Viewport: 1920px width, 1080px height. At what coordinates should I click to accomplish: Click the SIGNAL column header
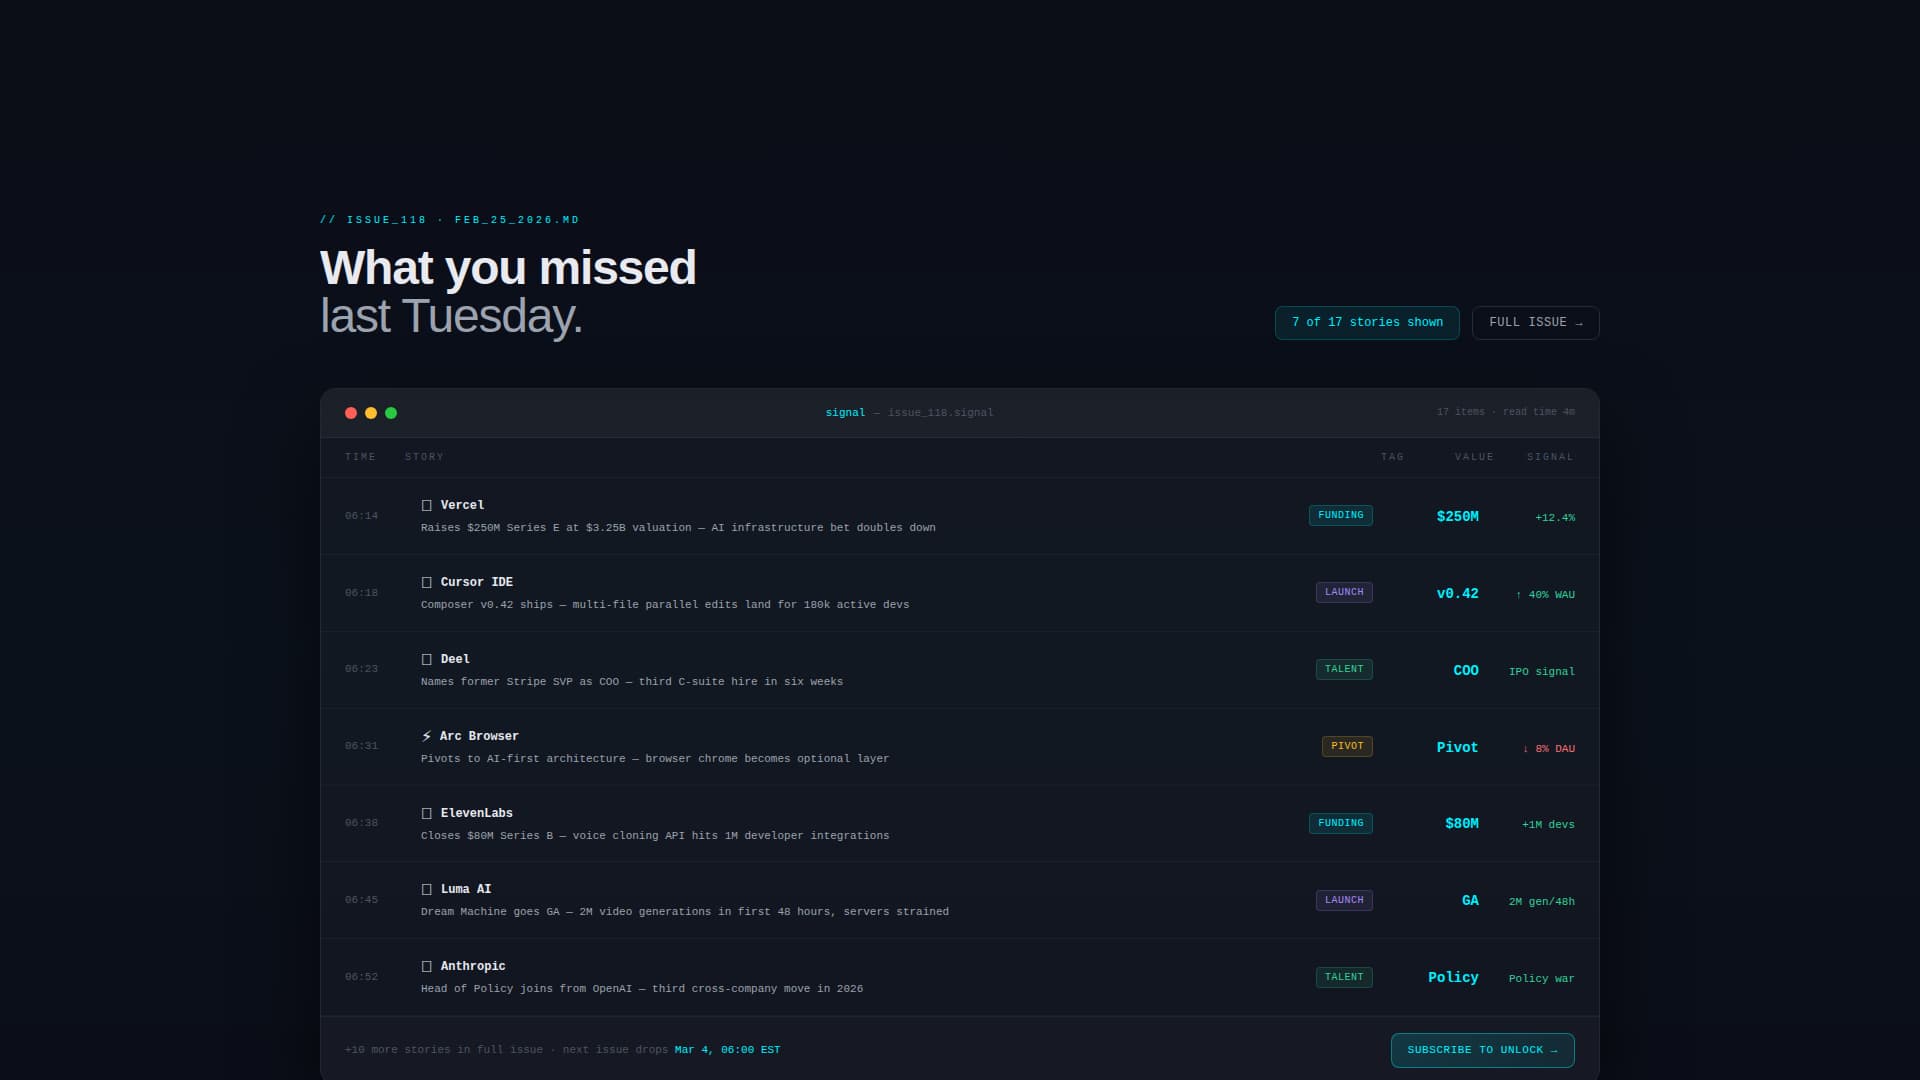[1550, 457]
